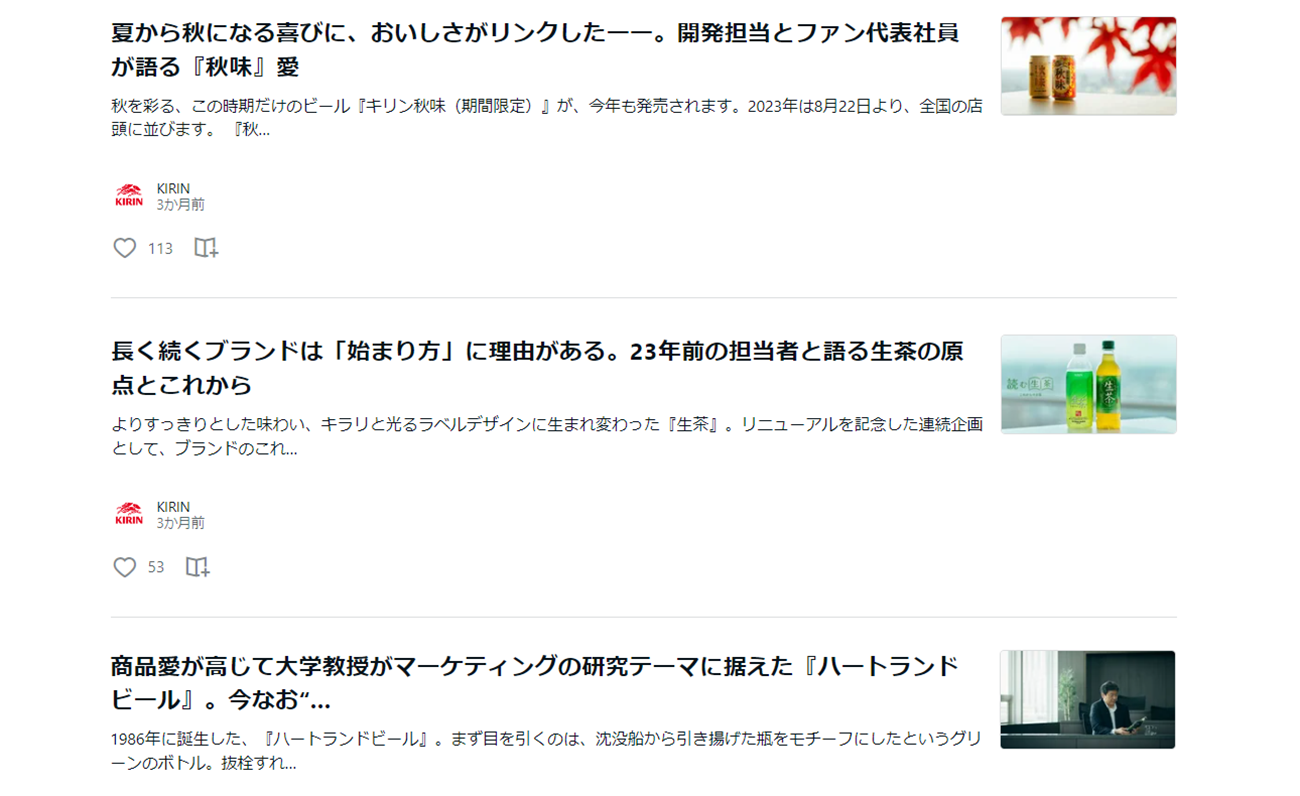Click the KIRIN author name on 生茶 article
This screenshot has height=796, width=1300.
(173, 507)
